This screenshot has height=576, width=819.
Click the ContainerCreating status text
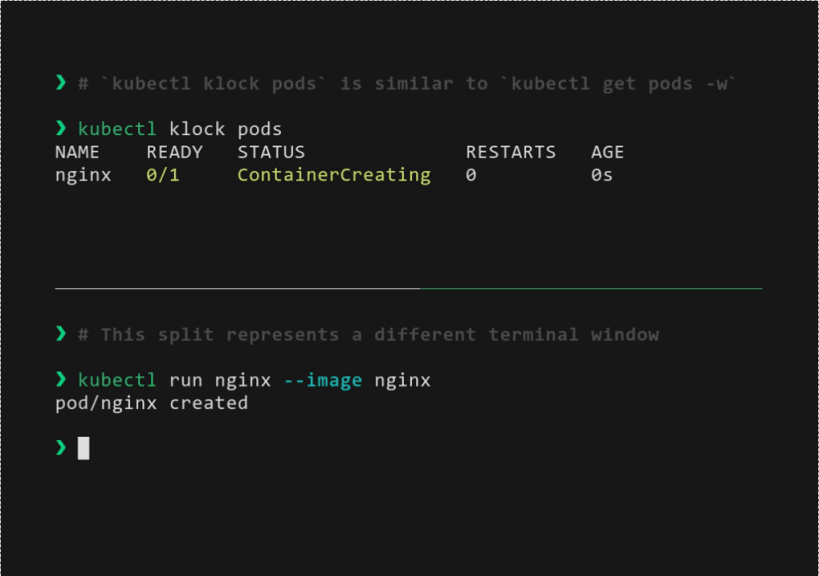point(334,175)
